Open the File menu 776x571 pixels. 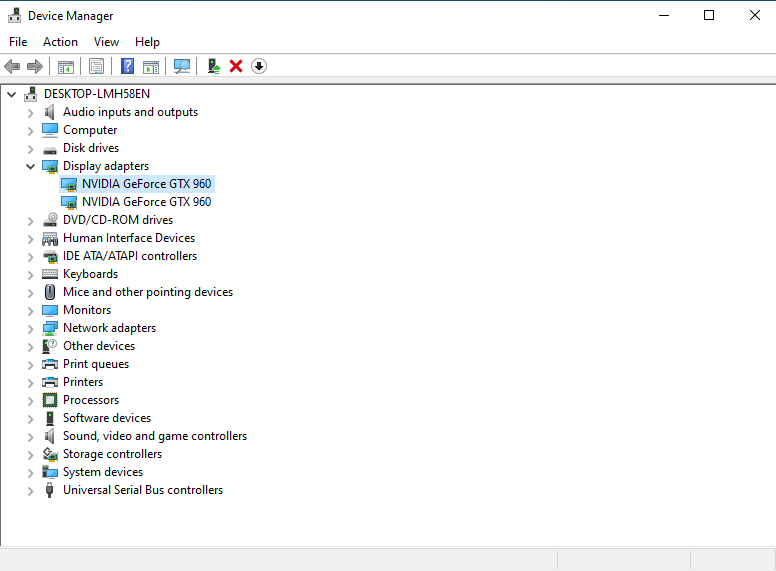pos(18,42)
